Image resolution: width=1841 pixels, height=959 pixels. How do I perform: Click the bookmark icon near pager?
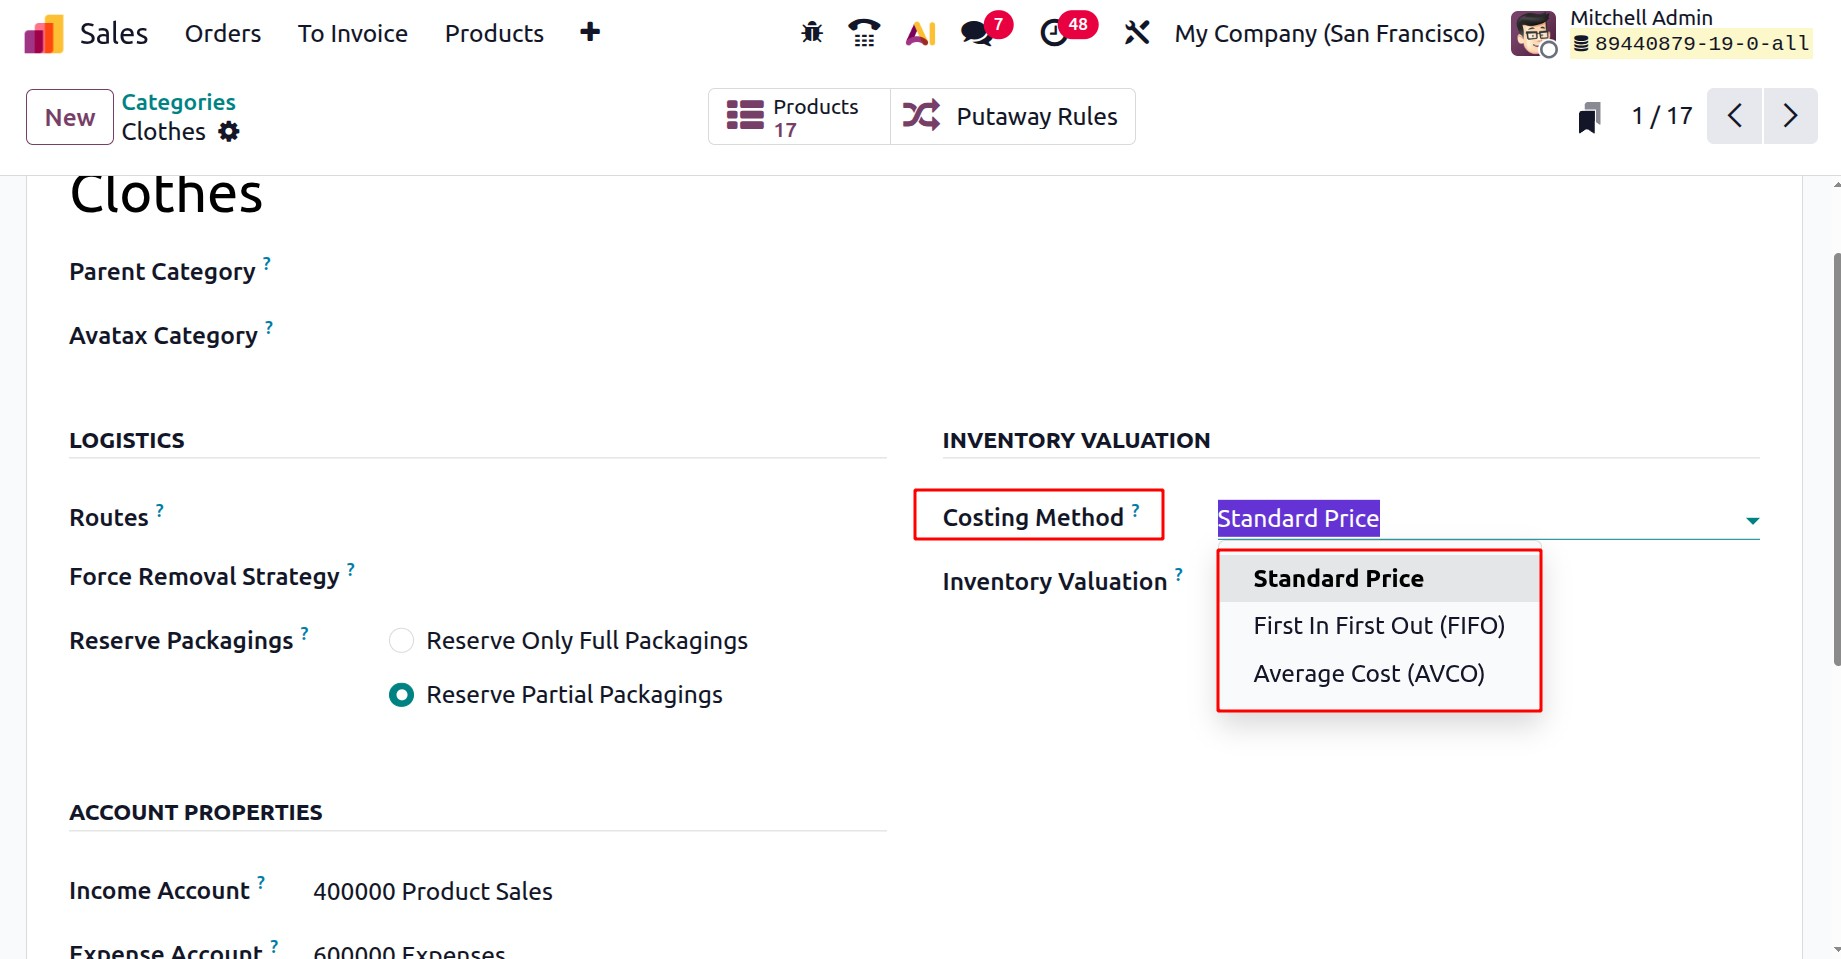[x=1589, y=117]
